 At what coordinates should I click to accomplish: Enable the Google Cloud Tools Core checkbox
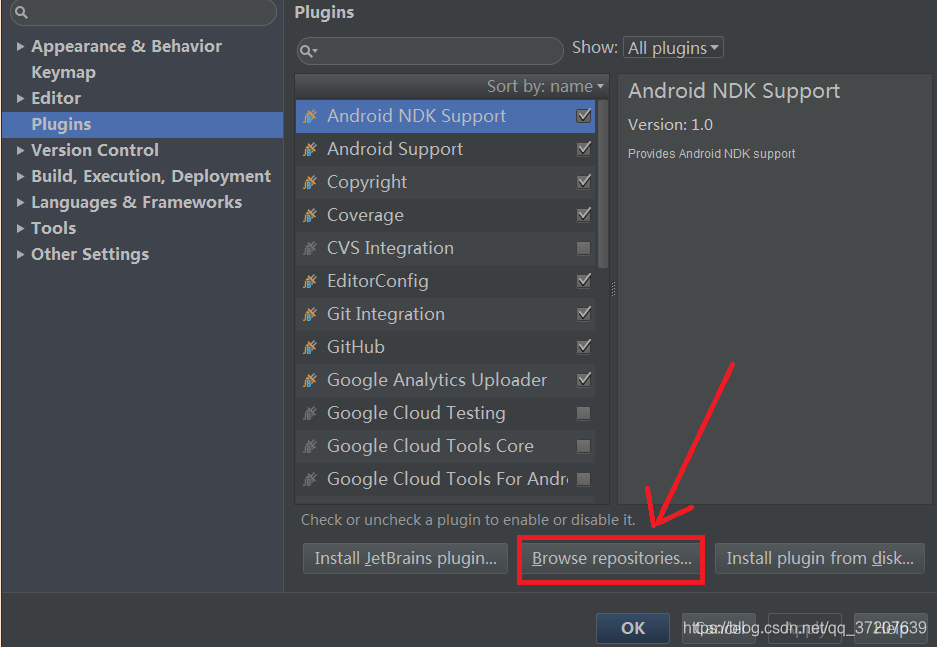point(584,446)
